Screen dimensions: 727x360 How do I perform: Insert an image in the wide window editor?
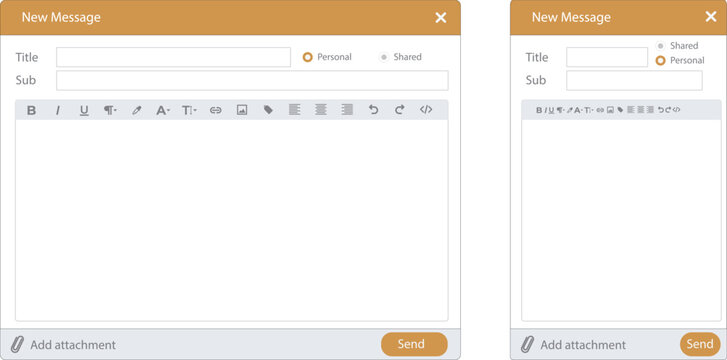[242, 110]
